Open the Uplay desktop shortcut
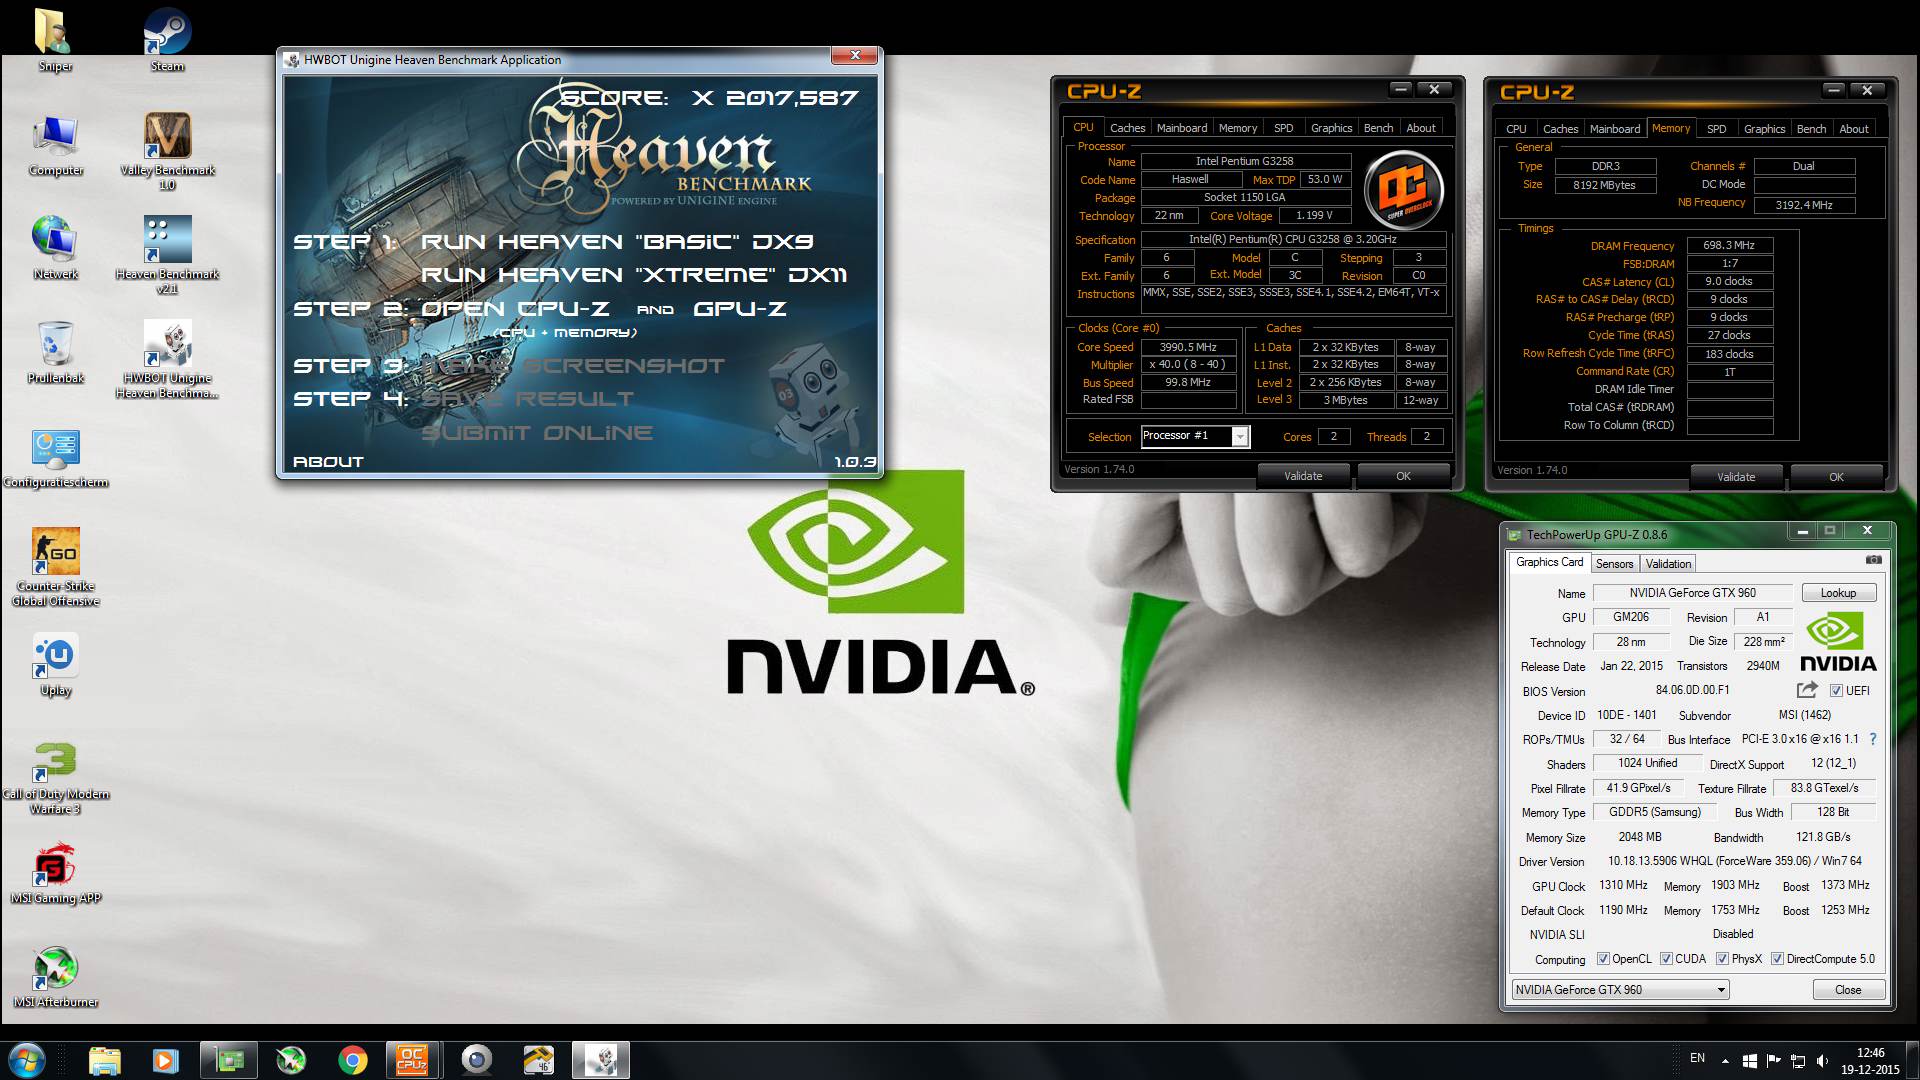1920x1080 pixels. click(56, 664)
